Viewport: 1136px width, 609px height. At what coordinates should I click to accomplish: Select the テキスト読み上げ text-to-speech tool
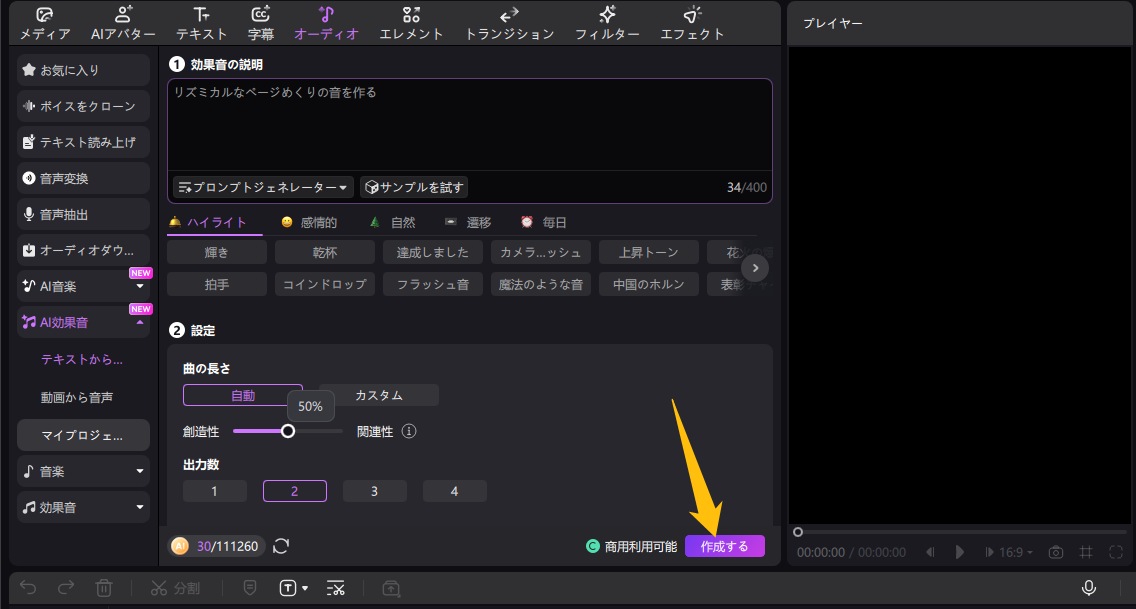pyautogui.click(x=82, y=141)
